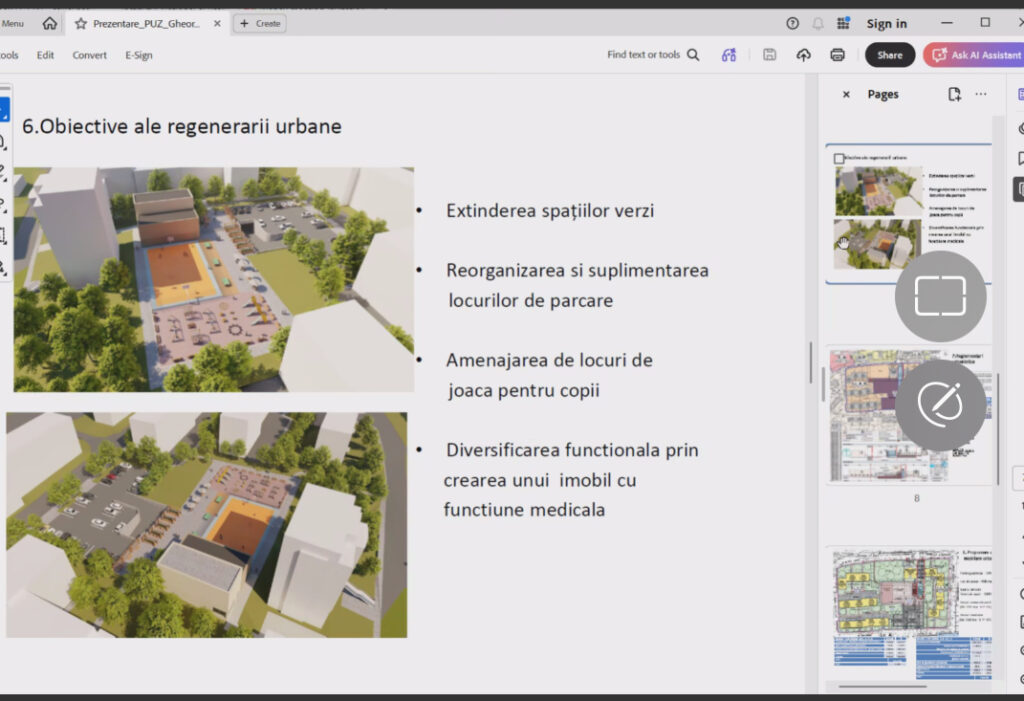Click the top aerial render image
Viewport: 1024px width, 701px height.
point(214,280)
